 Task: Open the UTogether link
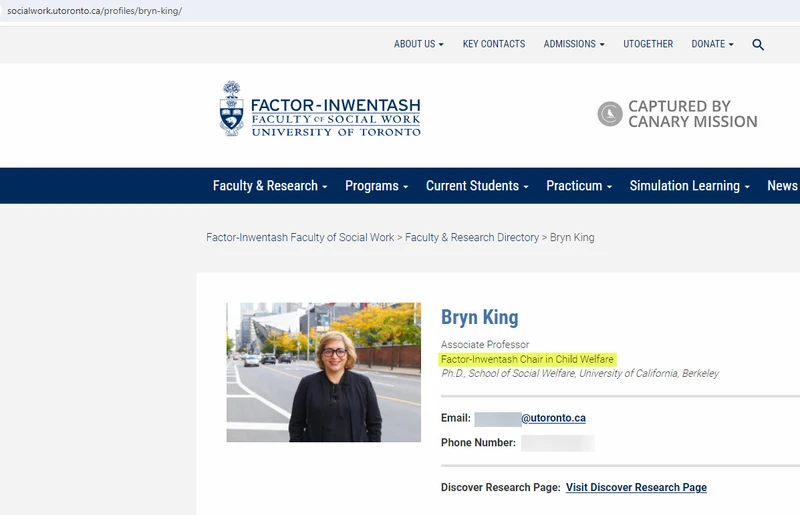648,44
